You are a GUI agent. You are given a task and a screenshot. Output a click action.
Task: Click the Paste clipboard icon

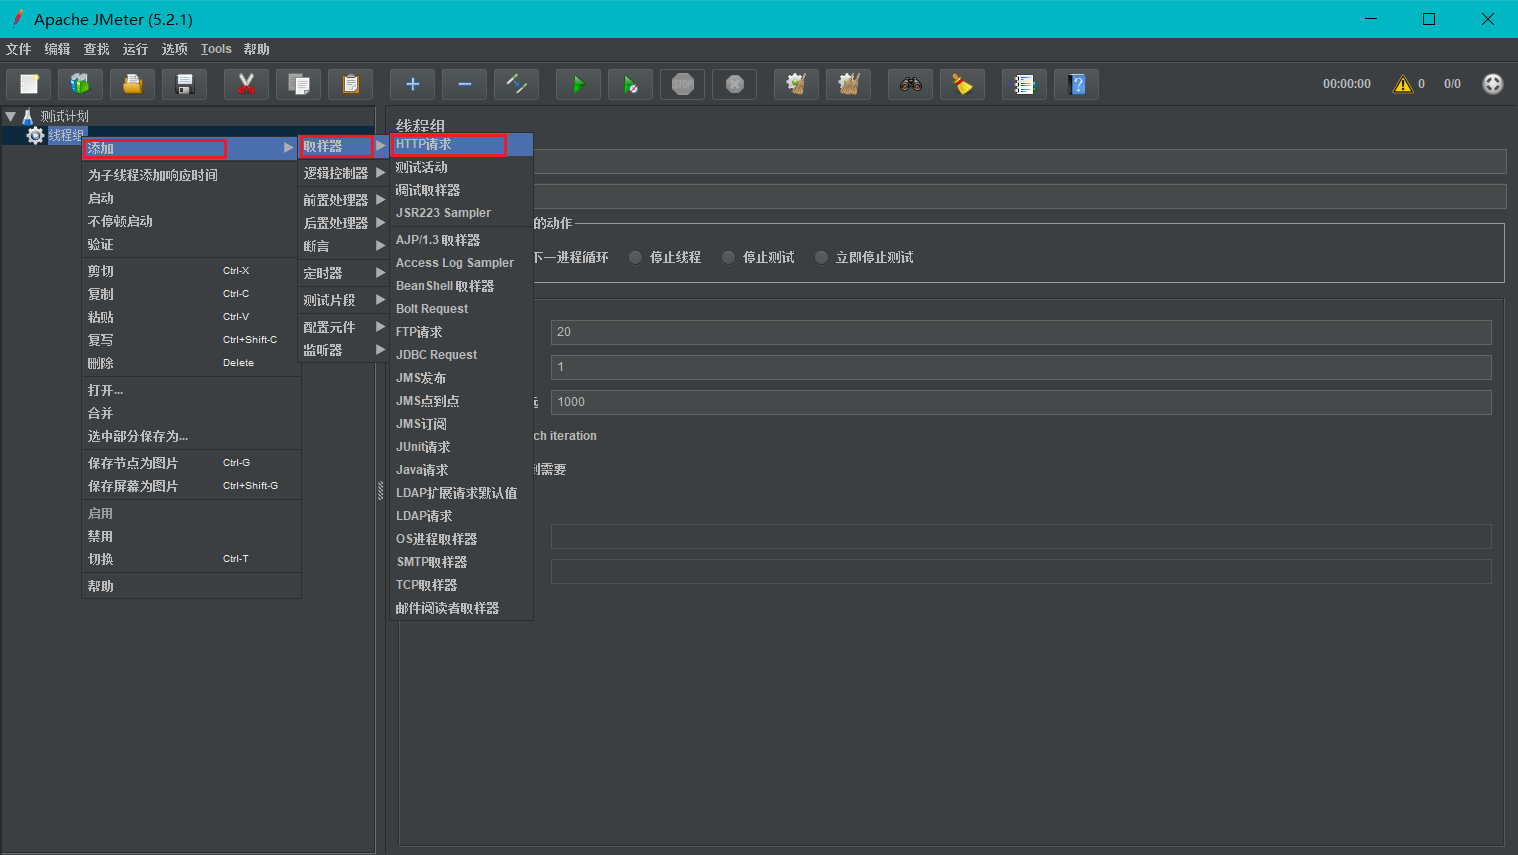click(350, 84)
